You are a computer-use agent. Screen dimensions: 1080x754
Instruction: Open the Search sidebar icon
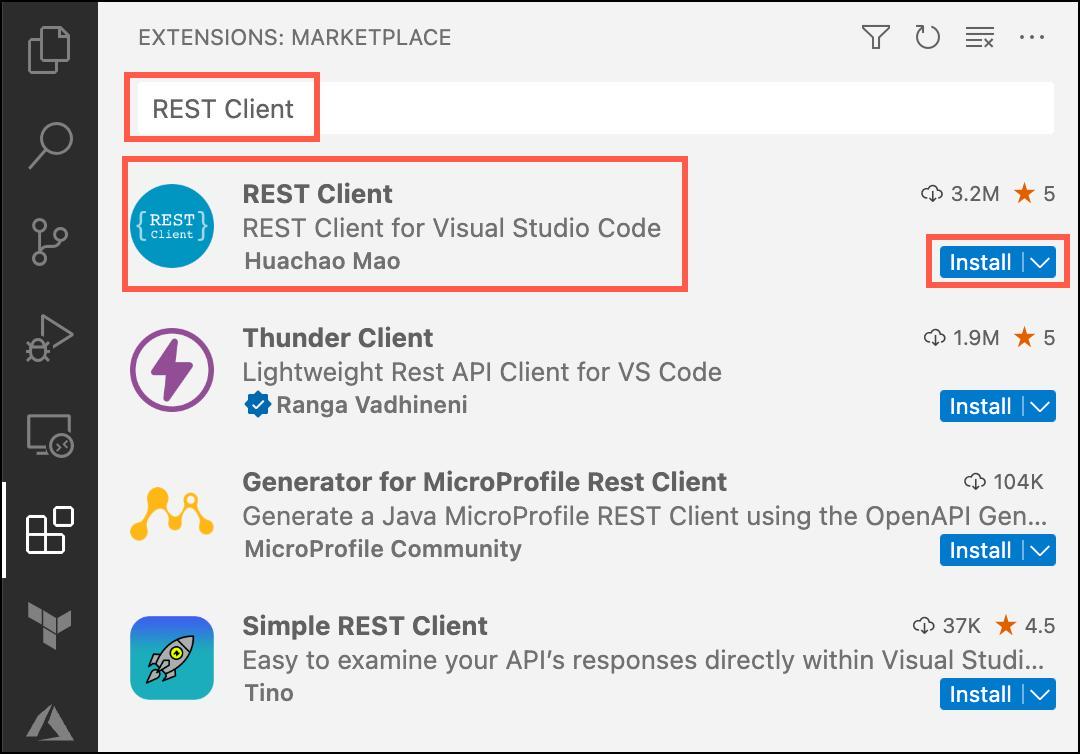coord(47,145)
